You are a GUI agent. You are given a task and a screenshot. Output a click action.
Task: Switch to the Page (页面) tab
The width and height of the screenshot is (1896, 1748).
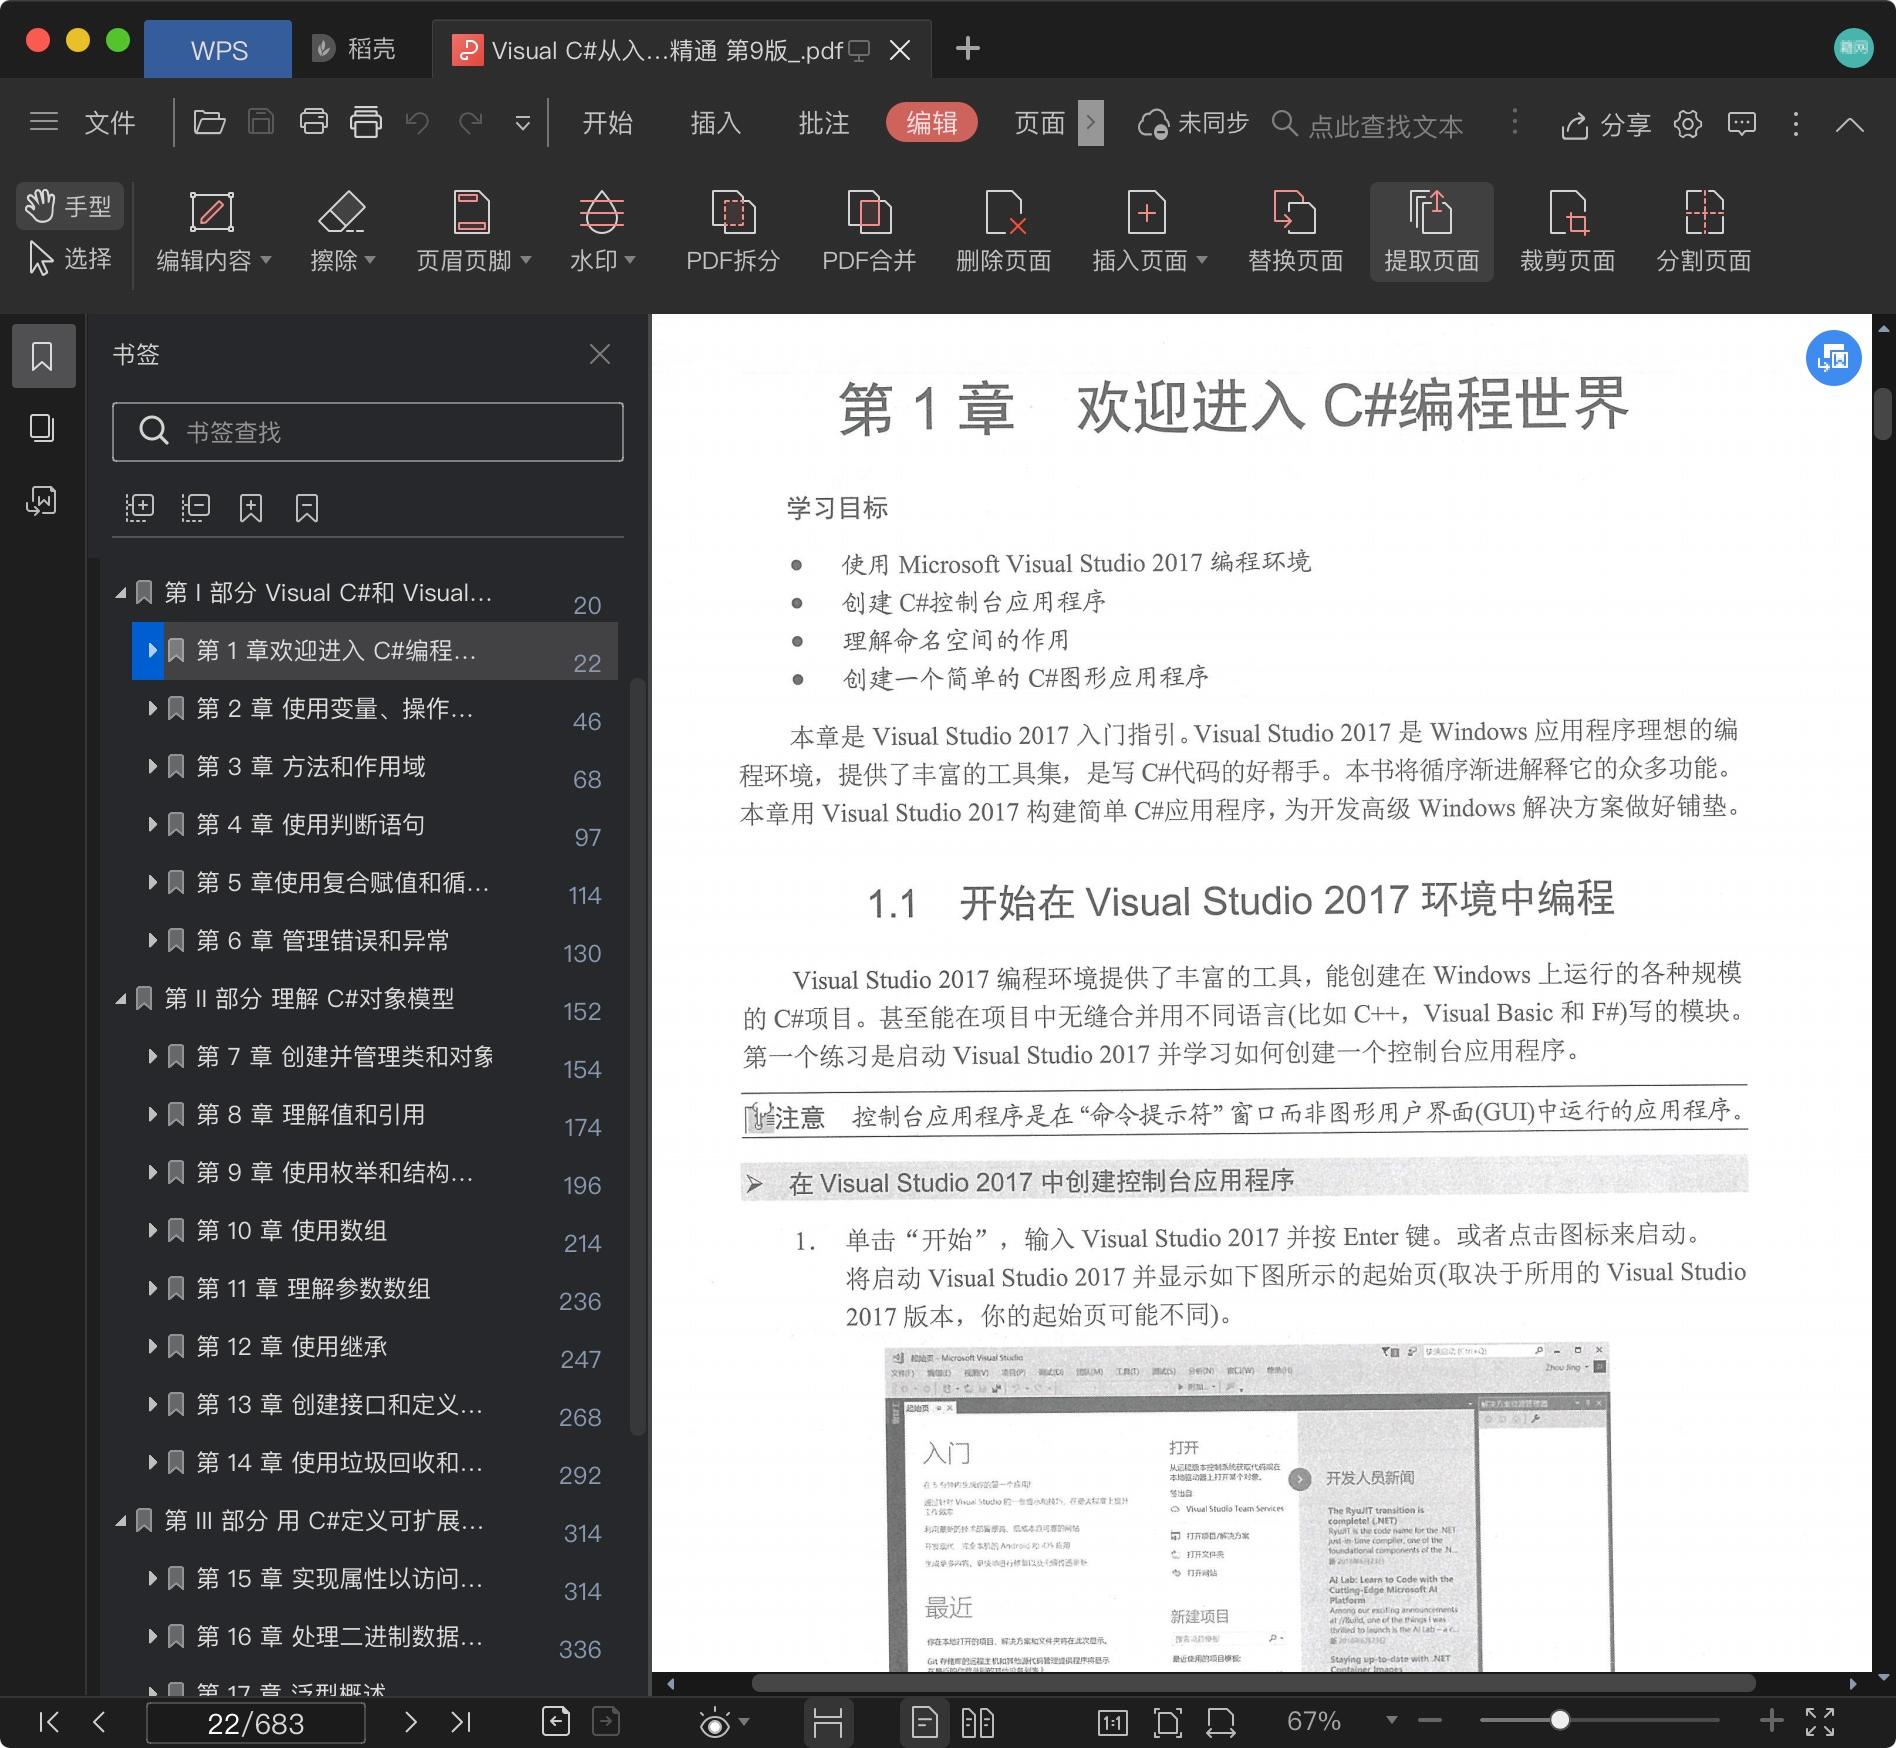click(x=1039, y=122)
